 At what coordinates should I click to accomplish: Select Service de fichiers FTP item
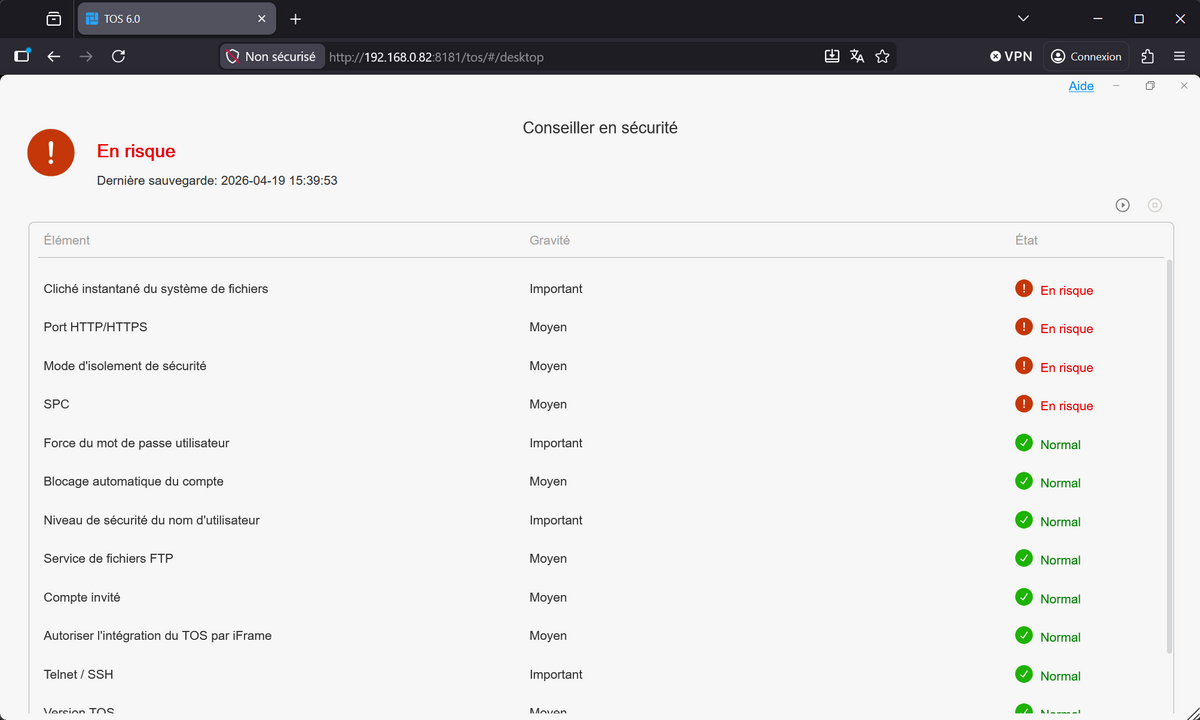(x=109, y=558)
